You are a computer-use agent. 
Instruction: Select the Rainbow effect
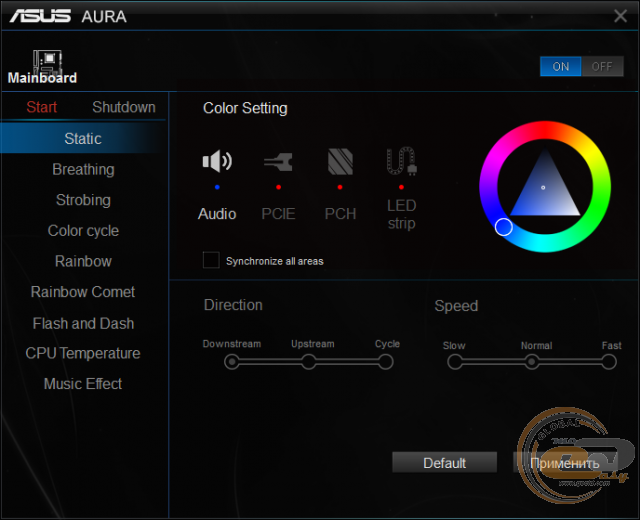pos(83,261)
